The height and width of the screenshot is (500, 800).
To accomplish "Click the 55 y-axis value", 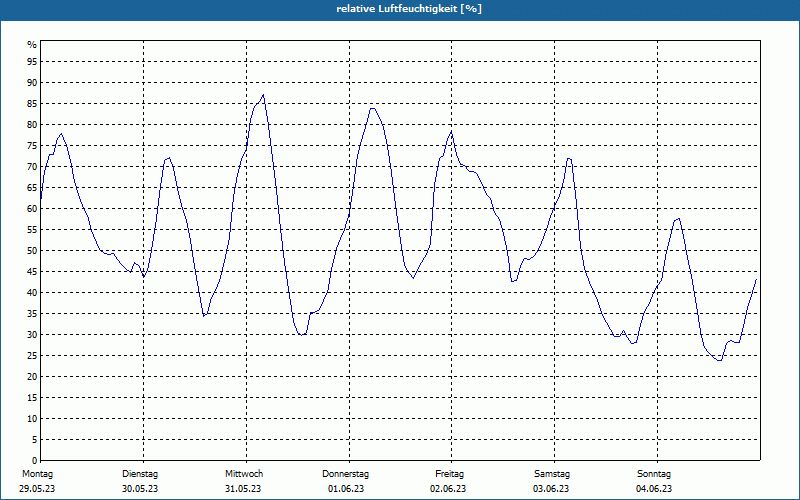I will [32, 230].
